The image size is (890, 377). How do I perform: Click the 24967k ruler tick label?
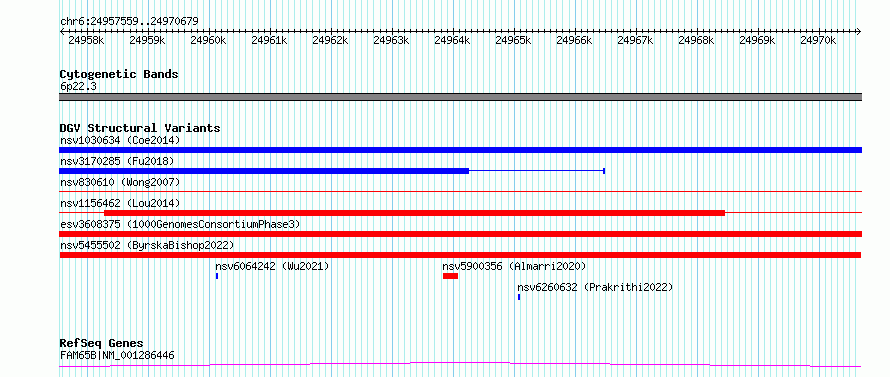pyautogui.click(x=635, y=40)
